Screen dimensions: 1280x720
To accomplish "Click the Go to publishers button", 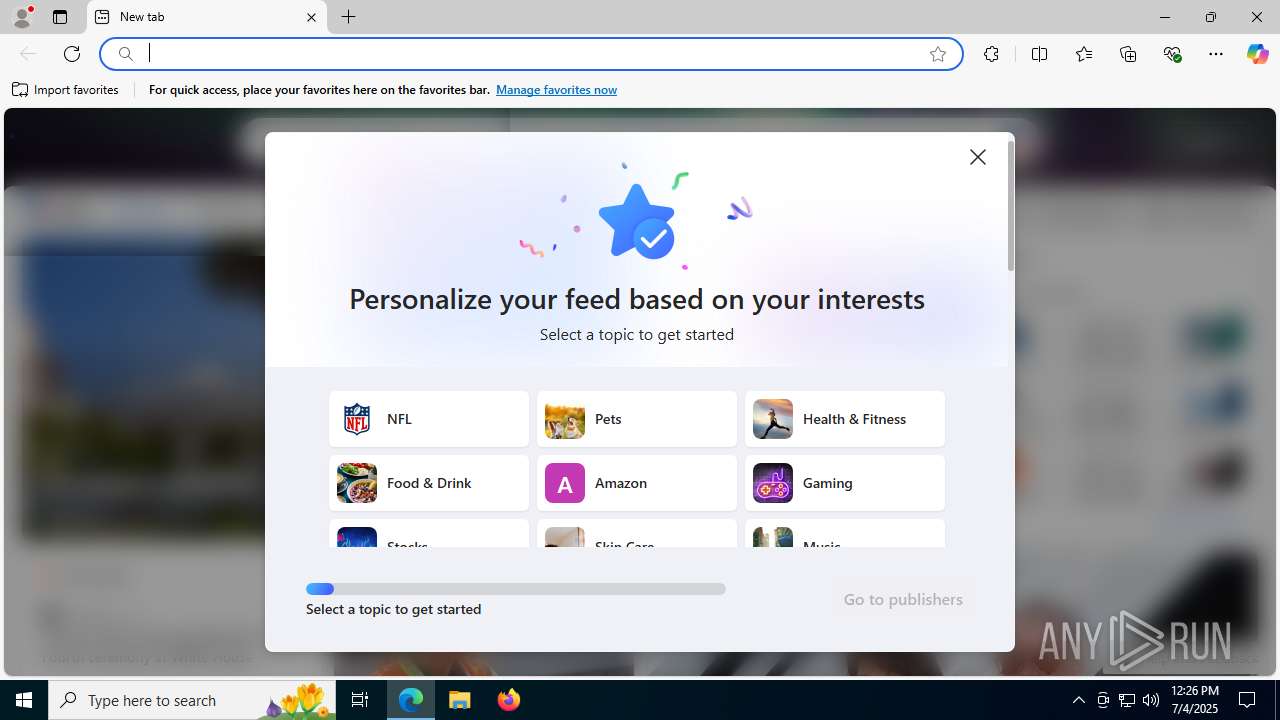I will 903,599.
